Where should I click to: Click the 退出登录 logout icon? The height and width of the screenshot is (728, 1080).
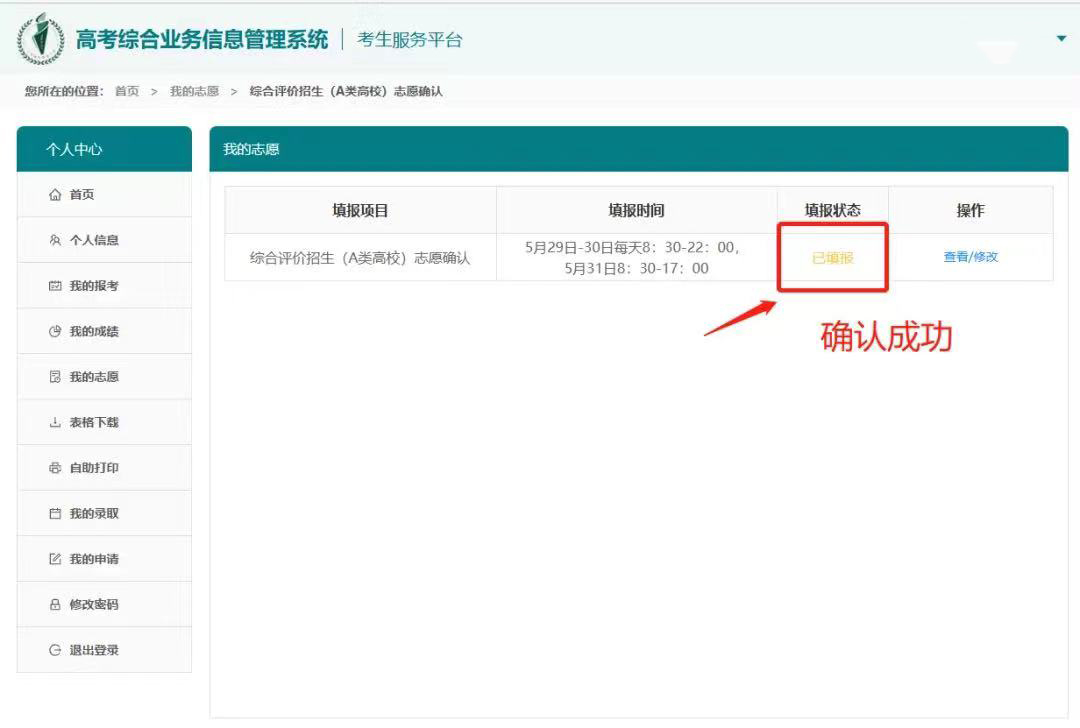(x=55, y=651)
